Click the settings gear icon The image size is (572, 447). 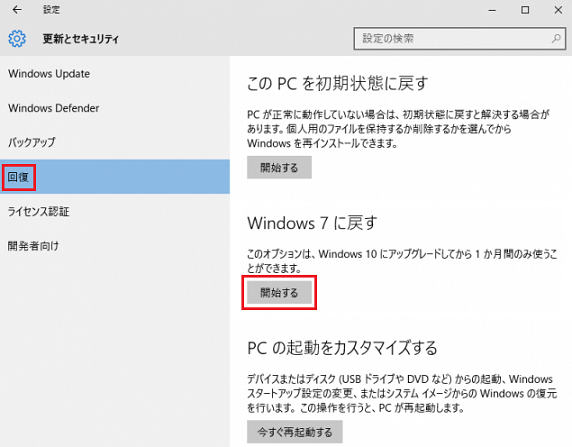pyautogui.click(x=17, y=38)
